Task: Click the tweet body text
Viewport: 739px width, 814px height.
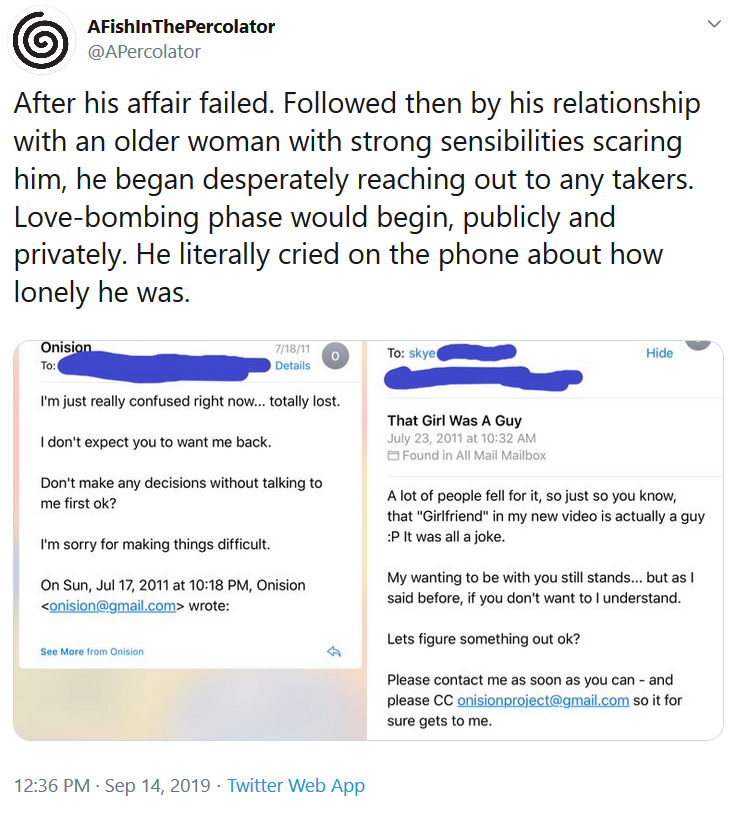Action: (x=357, y=198)
